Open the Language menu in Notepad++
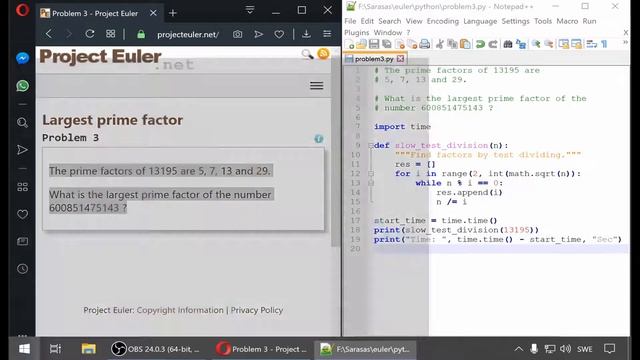The image size is (640, 360). pyautogui.click(x=480, y=21)
